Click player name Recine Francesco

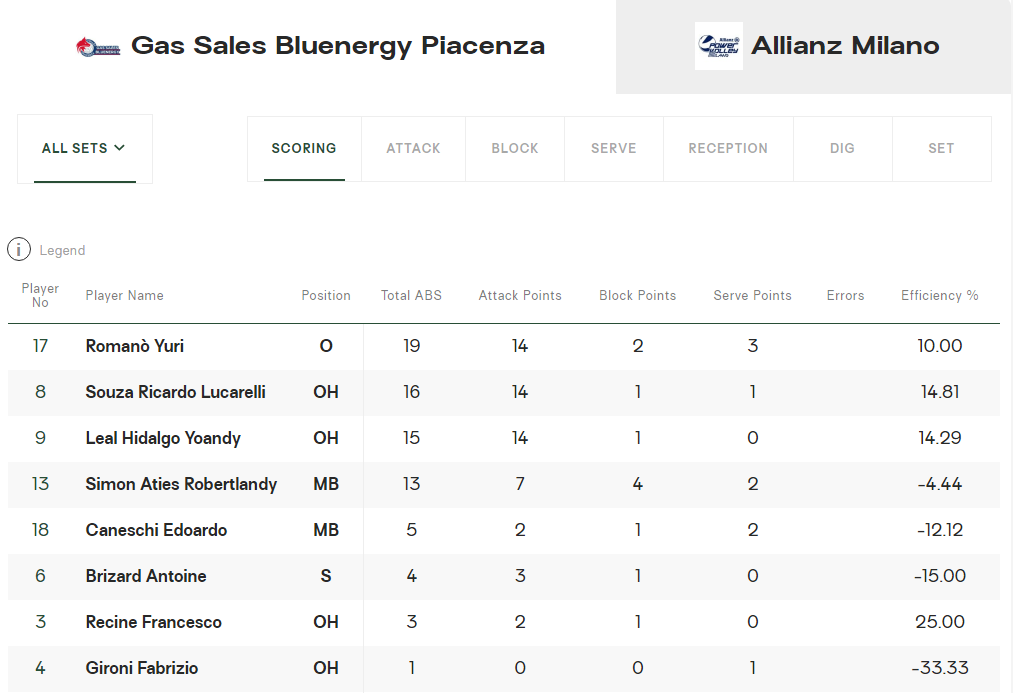click(154, 622)
